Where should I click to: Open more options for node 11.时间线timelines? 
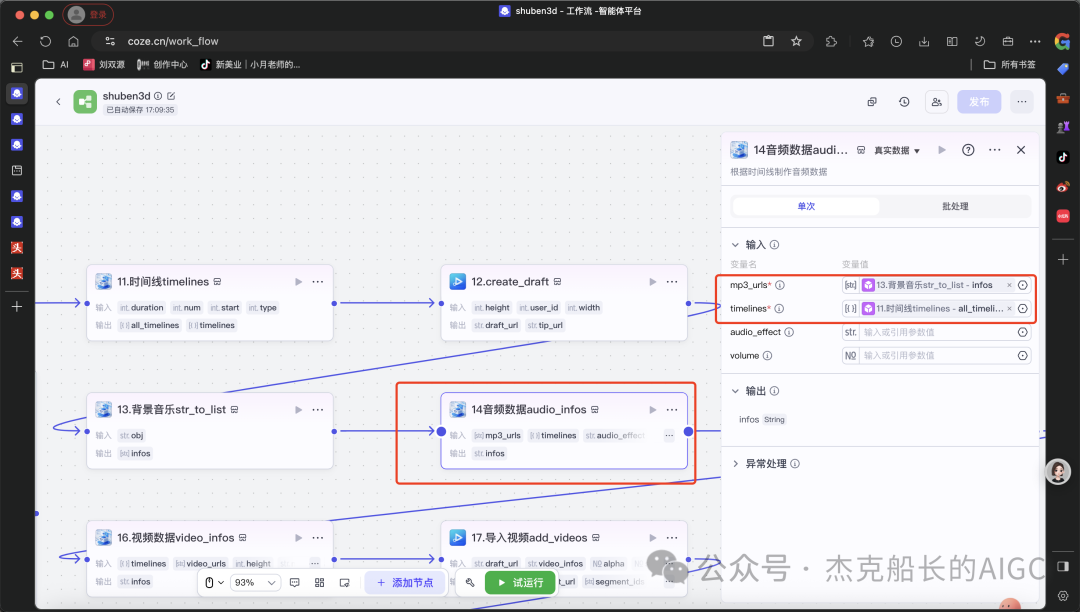pyautogui.click(x=318, y=282)
